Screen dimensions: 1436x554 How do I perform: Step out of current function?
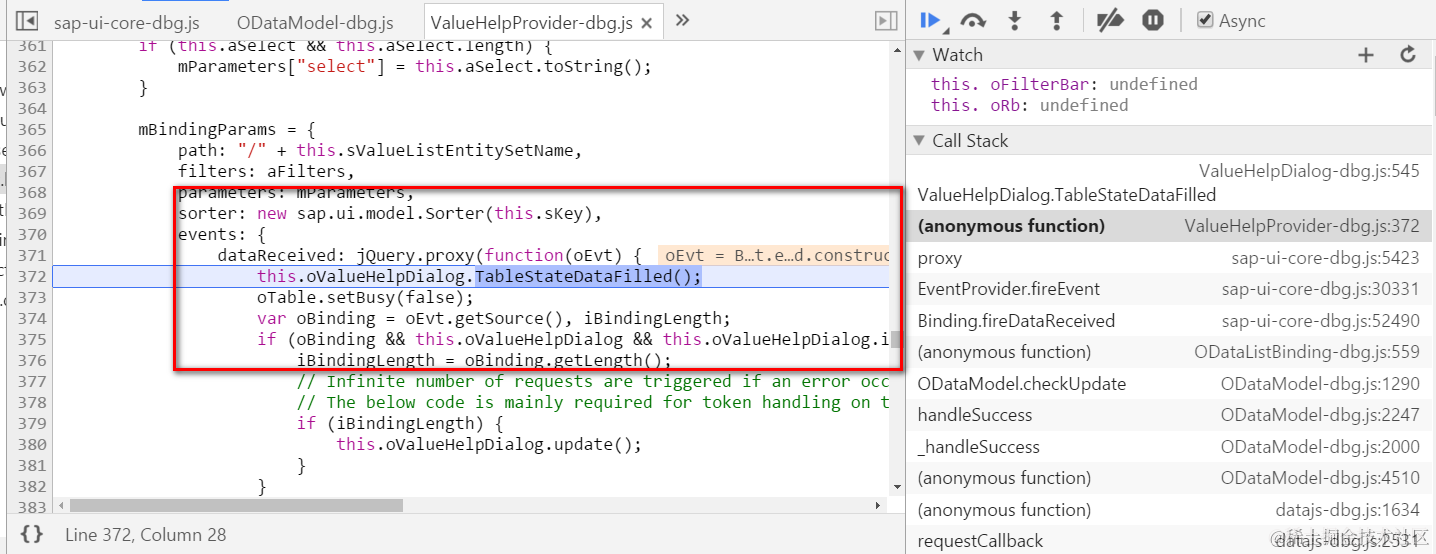1056,20
